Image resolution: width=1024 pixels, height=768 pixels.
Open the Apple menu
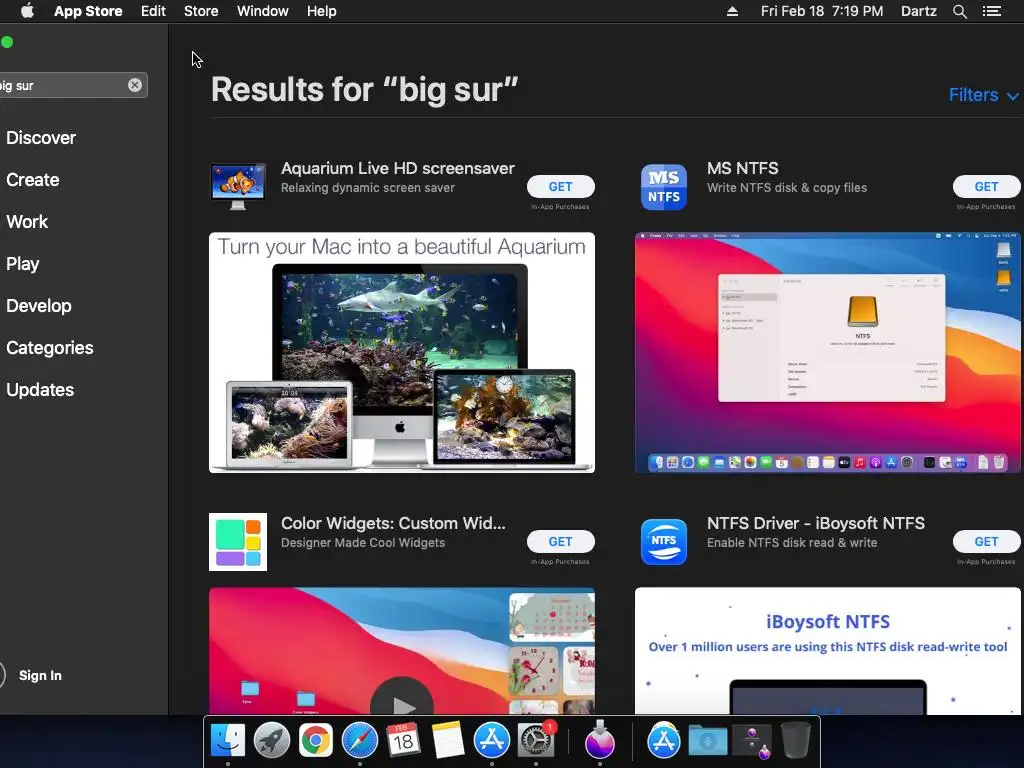click(27, 11)
